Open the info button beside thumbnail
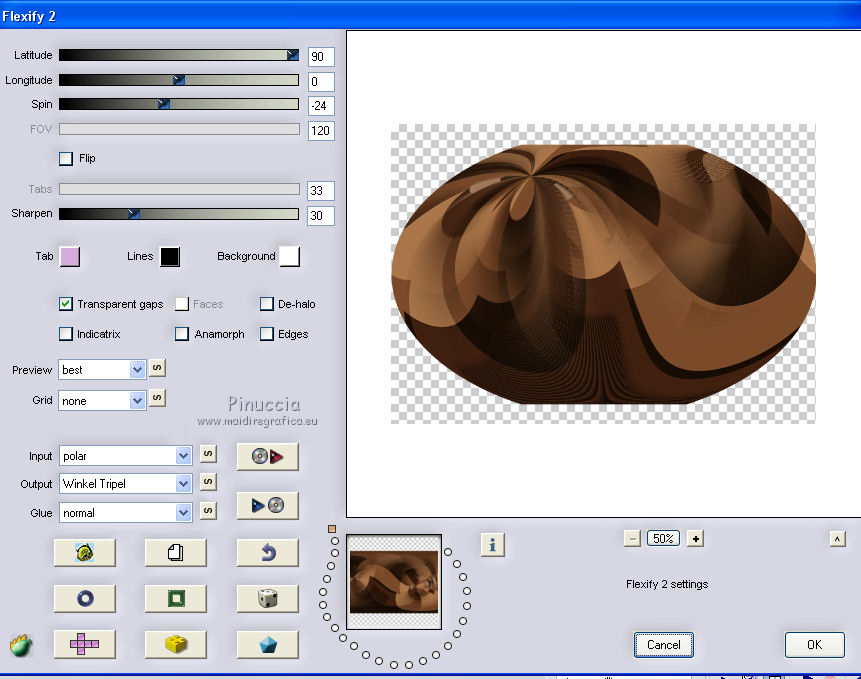This screenshot has height=679, width=861. pyautogui.click(x=492, y=544)
